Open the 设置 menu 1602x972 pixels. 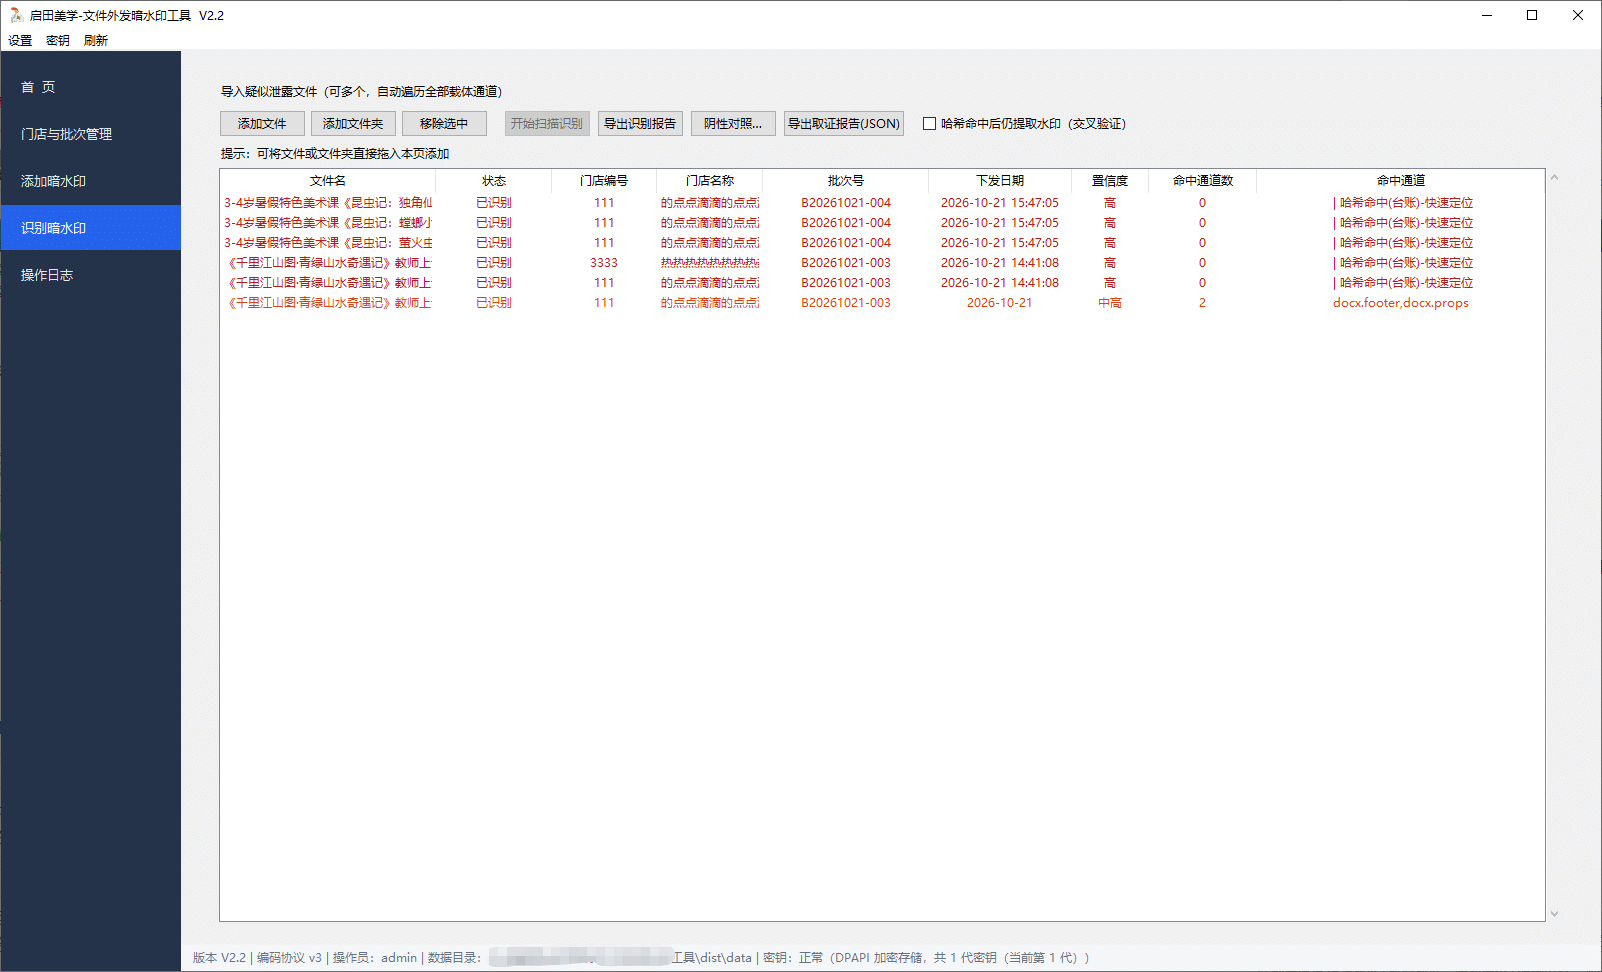[x=20, y=41]
